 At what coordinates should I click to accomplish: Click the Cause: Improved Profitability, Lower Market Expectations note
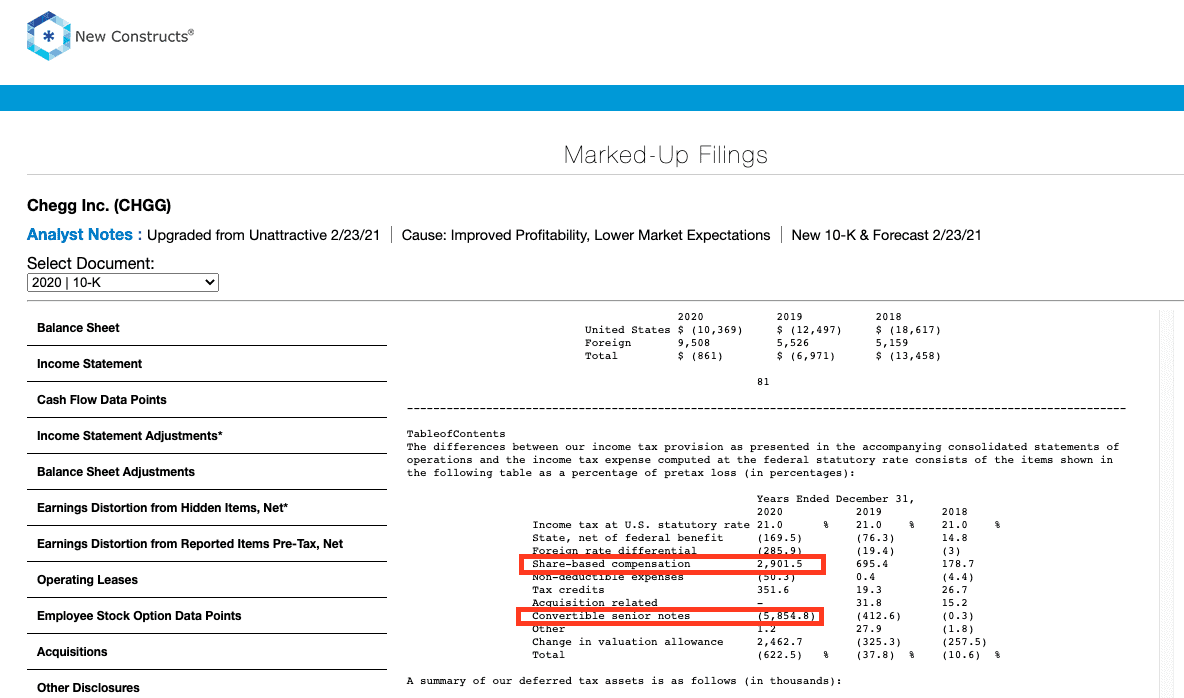click(586, 235)
